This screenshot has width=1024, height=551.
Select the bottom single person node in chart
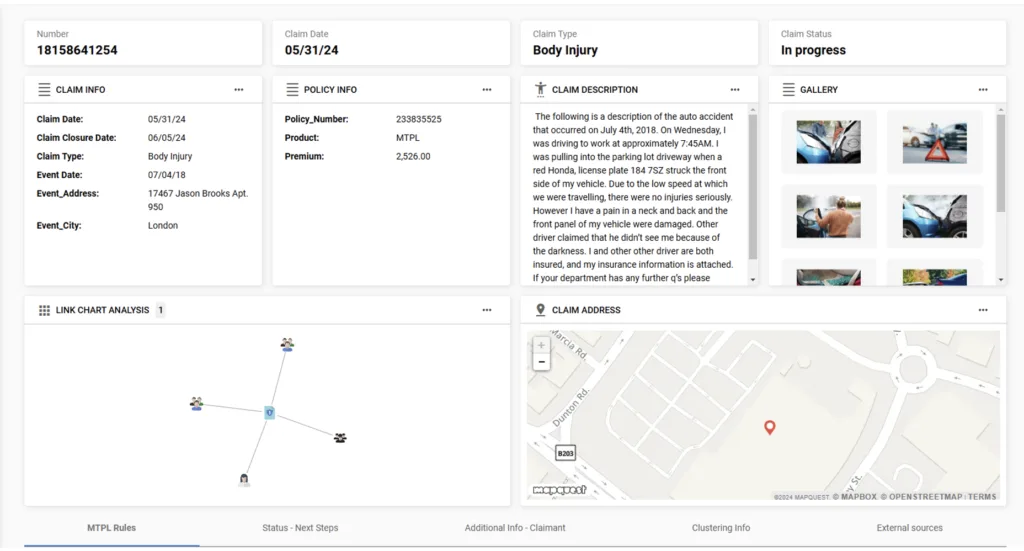pos(244,480)
